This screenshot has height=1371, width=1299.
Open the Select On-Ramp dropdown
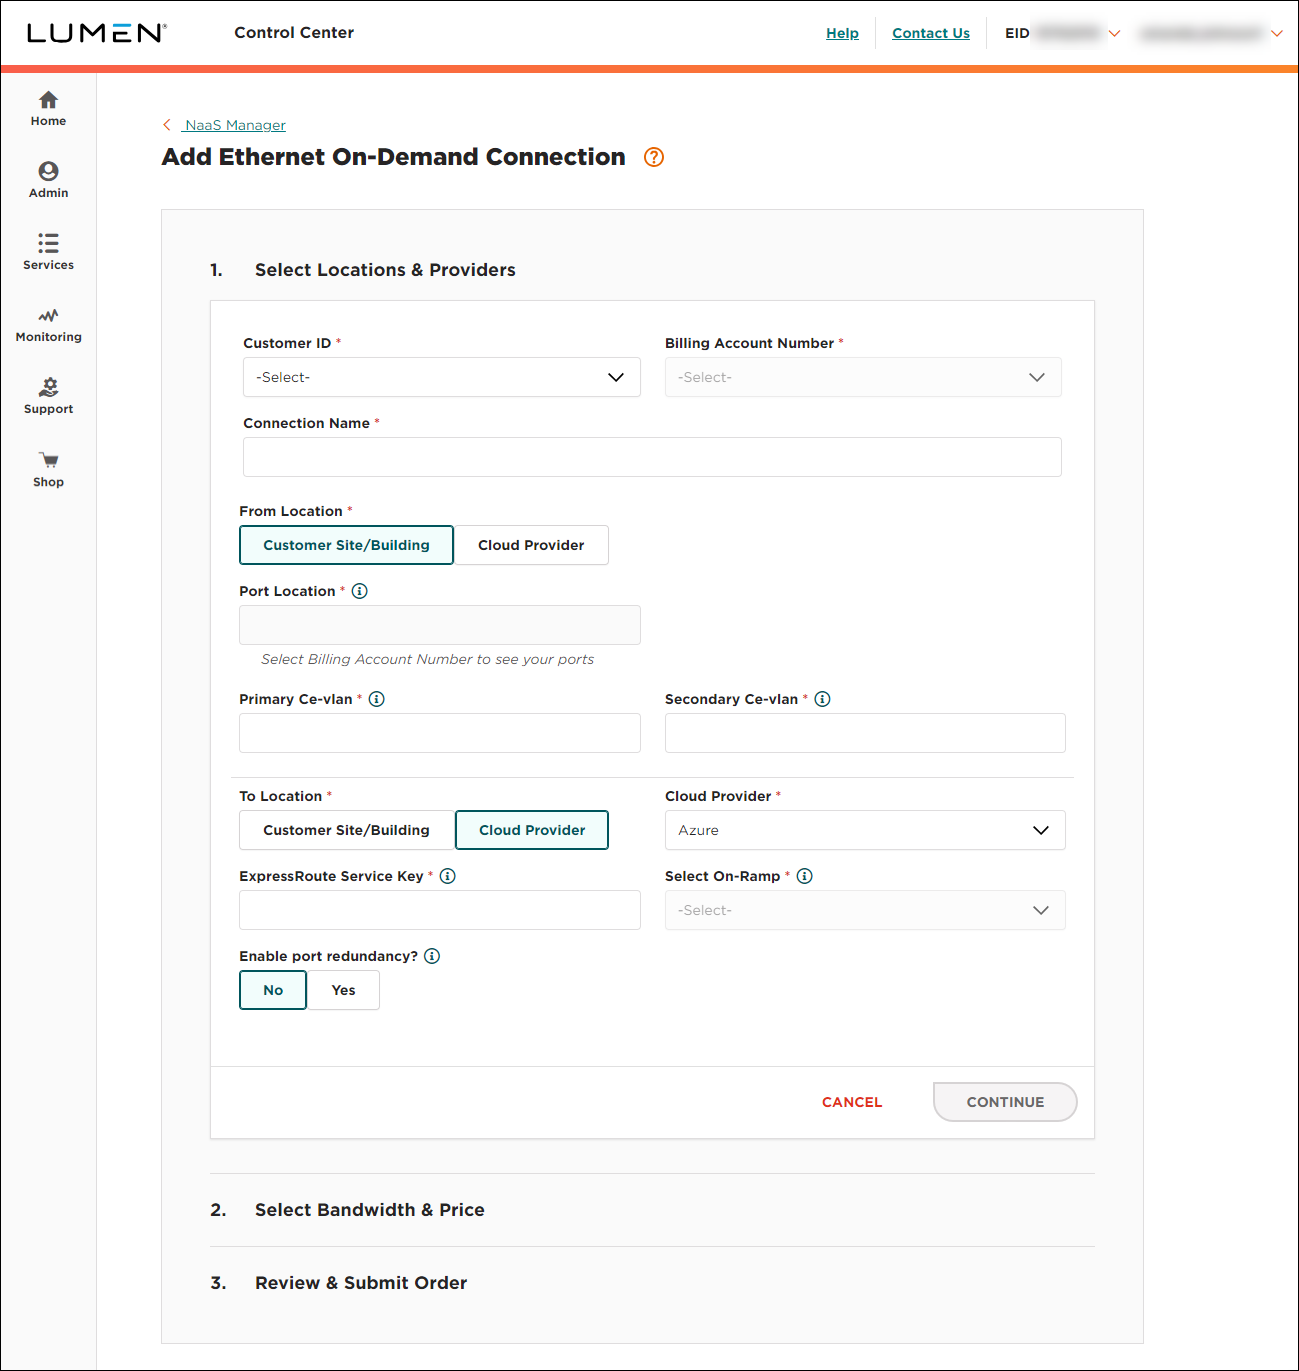click(x=865, y=910)
